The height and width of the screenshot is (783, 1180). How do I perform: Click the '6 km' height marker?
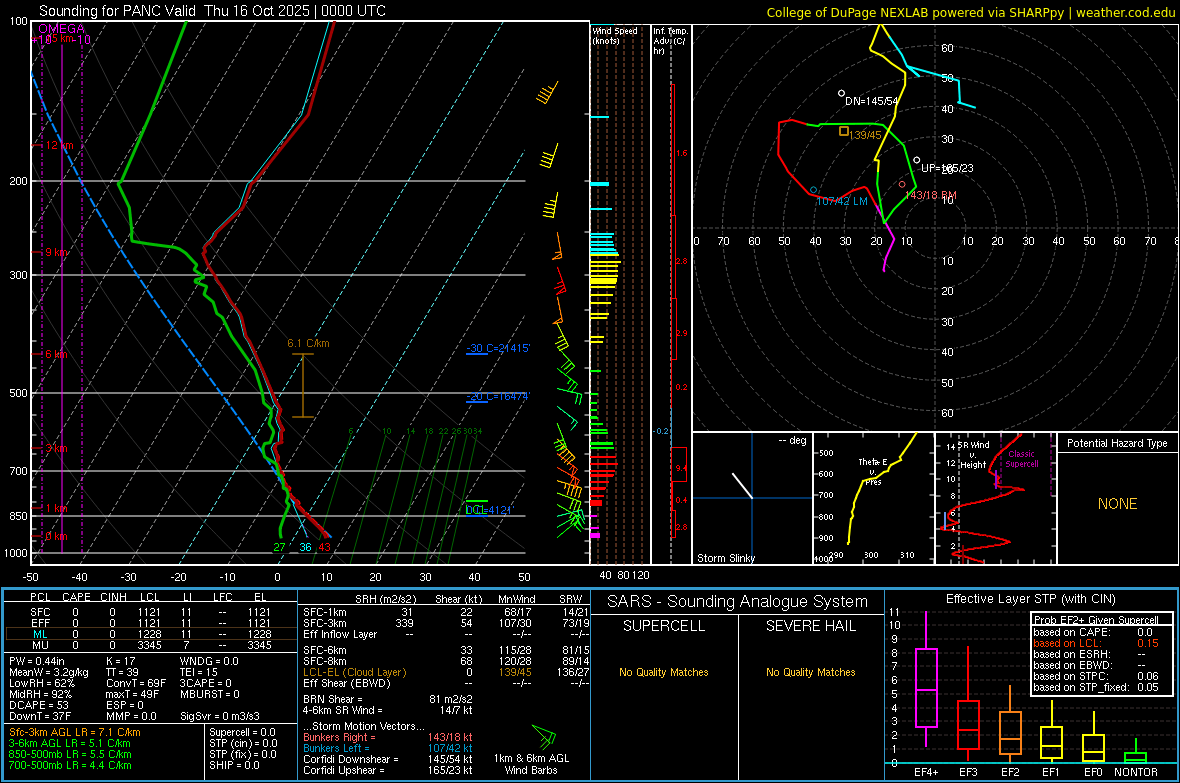coord(56,354)
